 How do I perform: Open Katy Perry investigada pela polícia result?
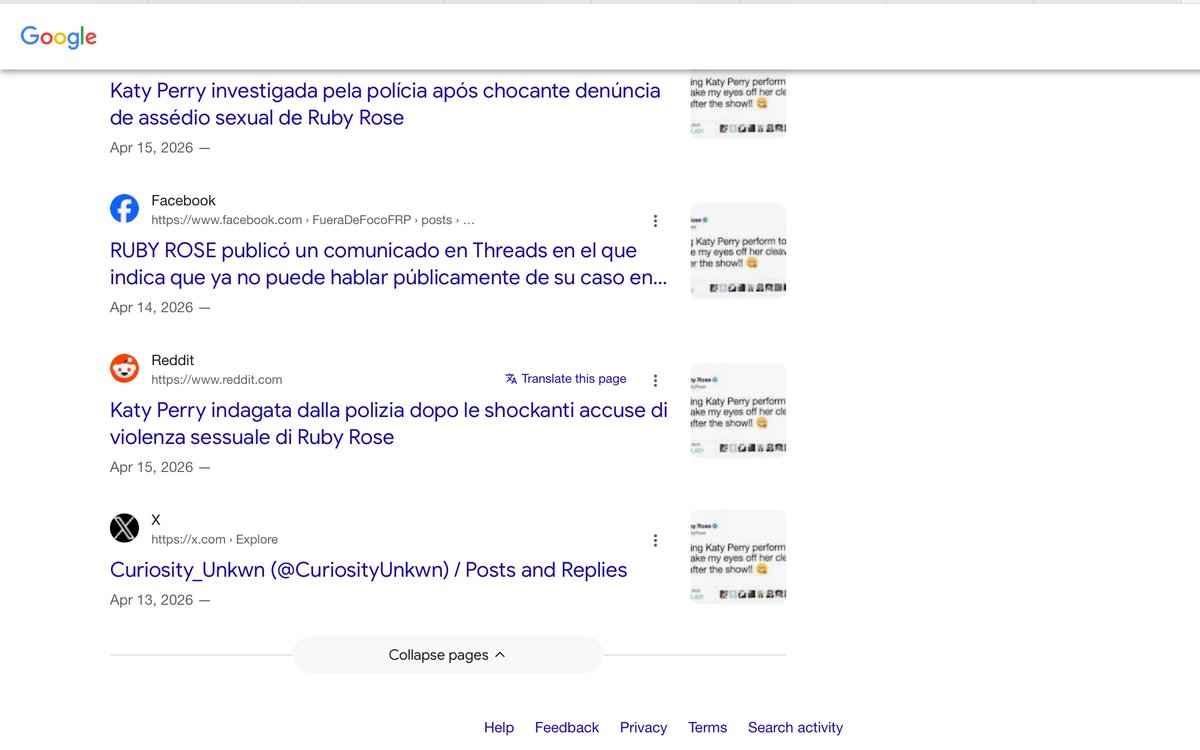pyautogui.click(x=385, y=104)
